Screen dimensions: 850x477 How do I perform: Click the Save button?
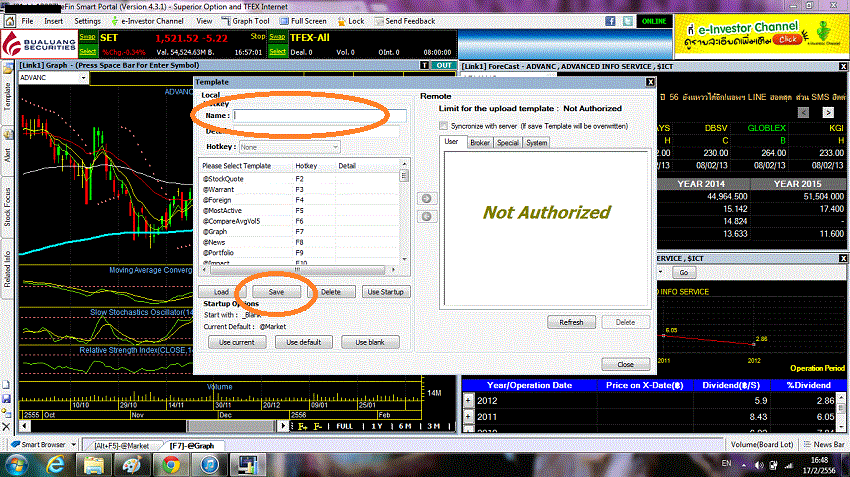click(276, 292)
